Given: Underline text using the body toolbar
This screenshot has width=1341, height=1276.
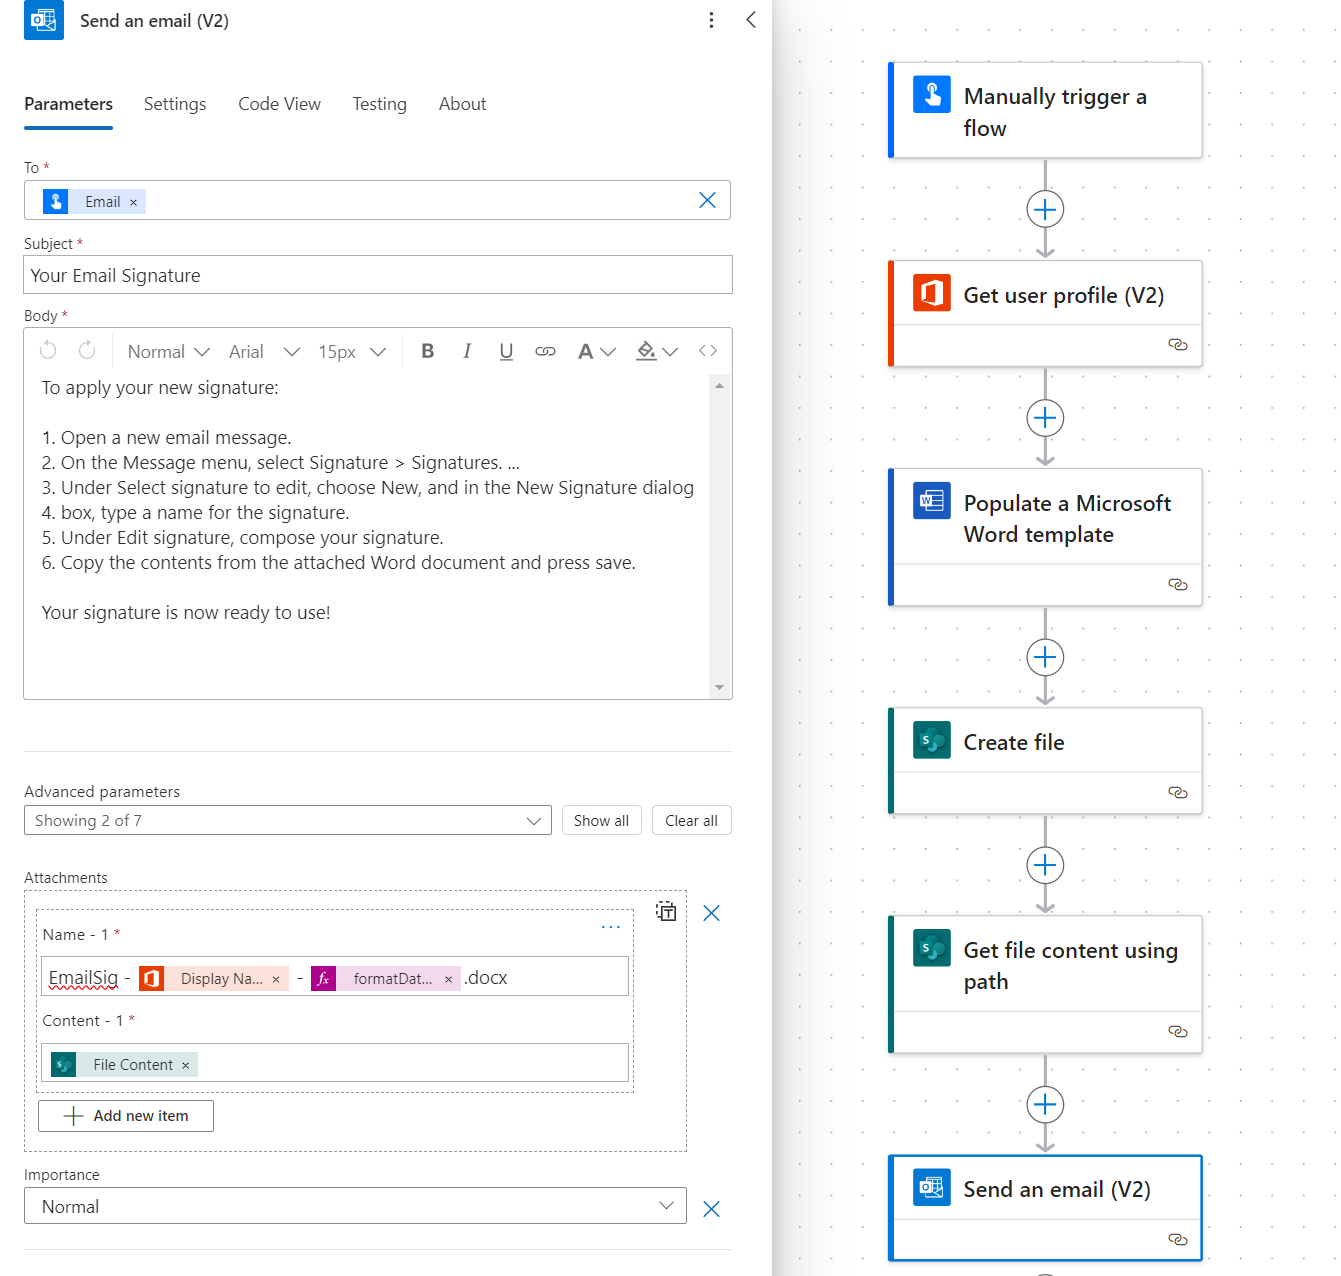Looking at the screenshot, I should 506,351.
